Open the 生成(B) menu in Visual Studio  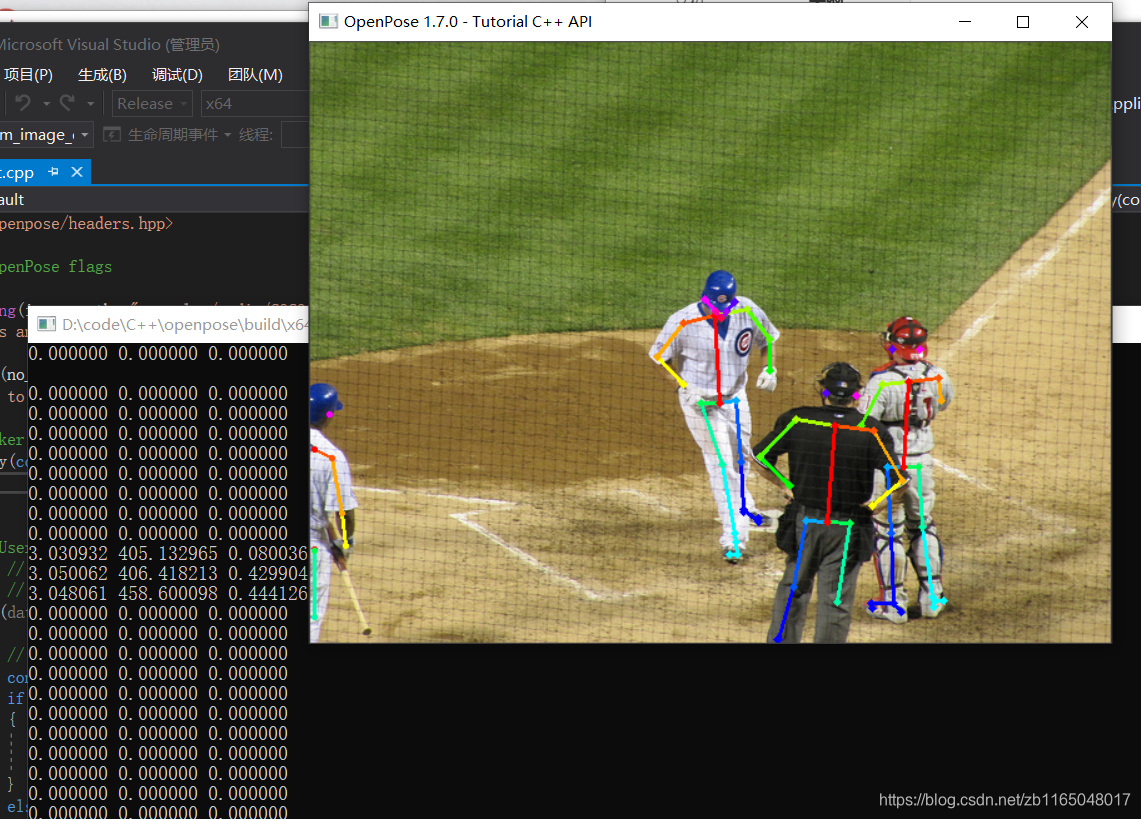pyautogui.click(x=102, y=75)
